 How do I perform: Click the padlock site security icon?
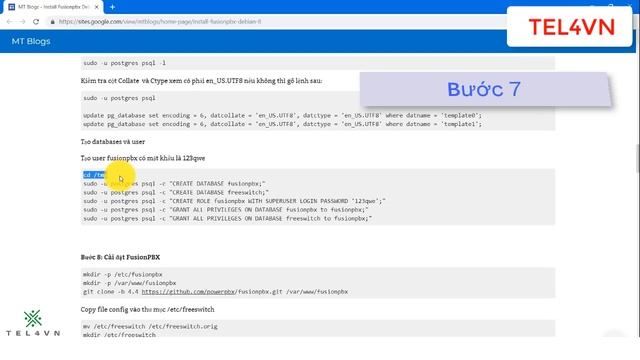tap(52, 22)
